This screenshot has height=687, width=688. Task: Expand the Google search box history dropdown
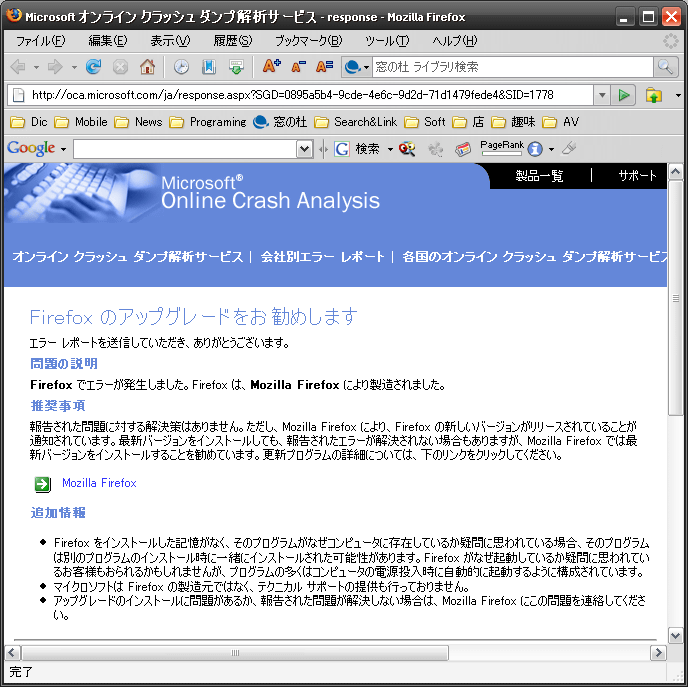305,149
